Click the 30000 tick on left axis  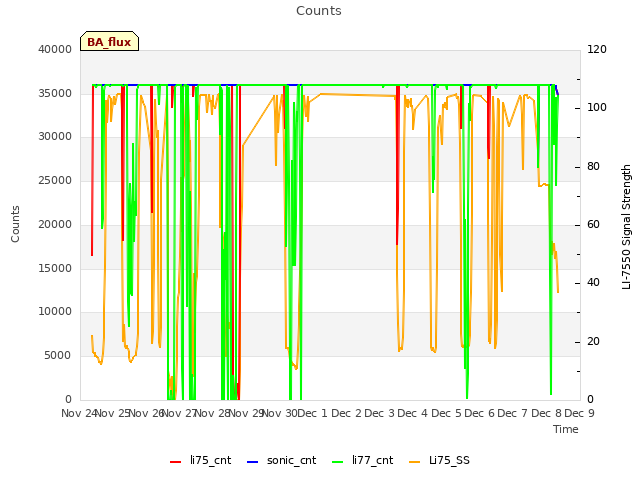point(55,136)
